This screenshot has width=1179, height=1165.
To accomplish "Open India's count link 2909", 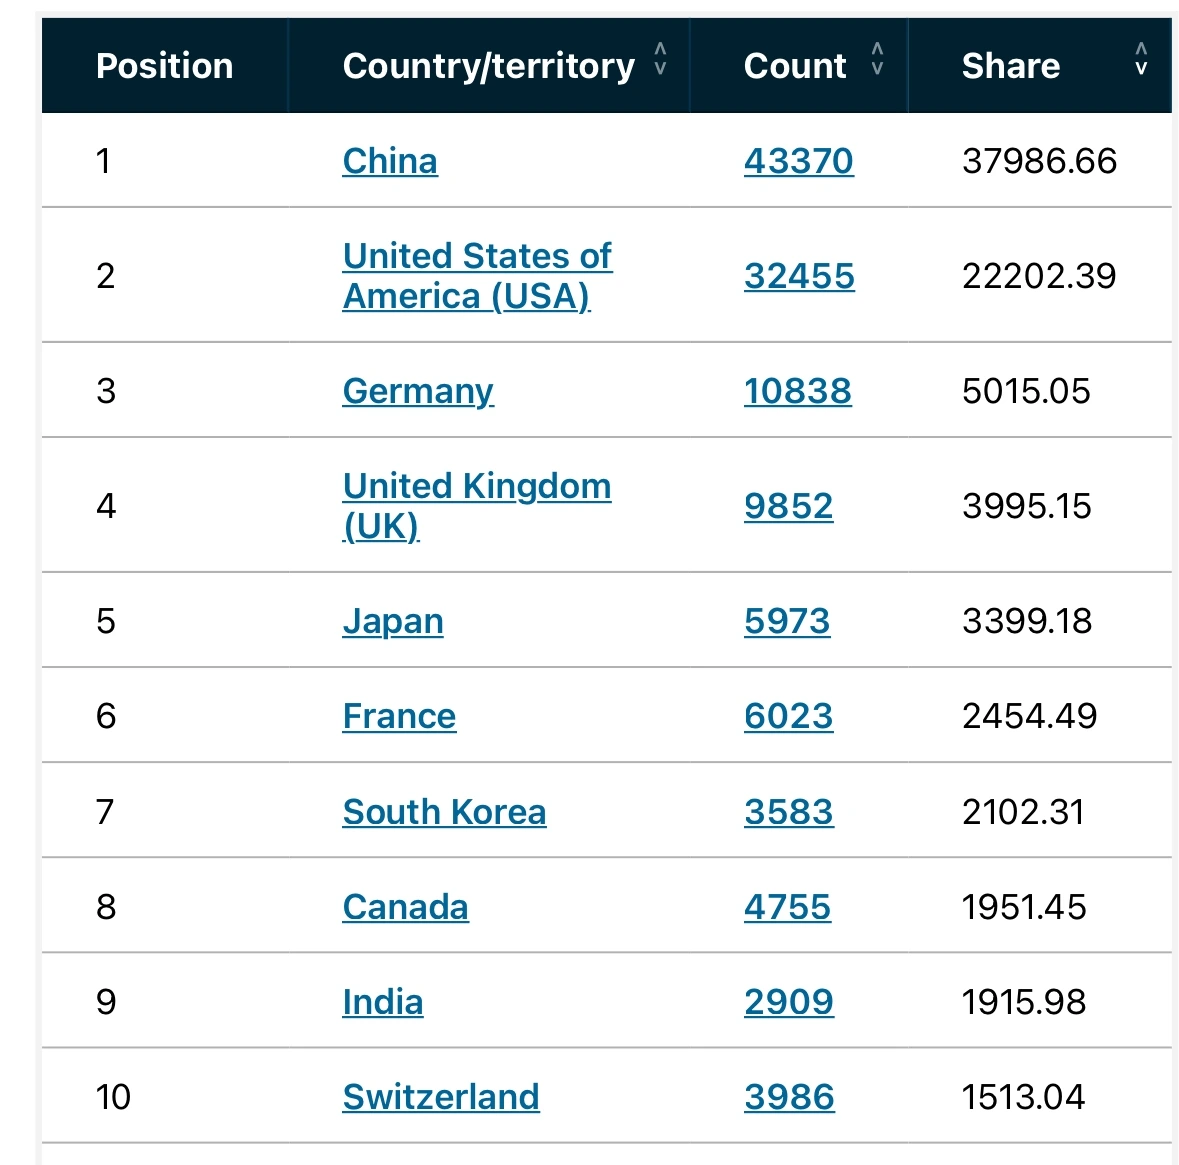I will point(789,1002).
